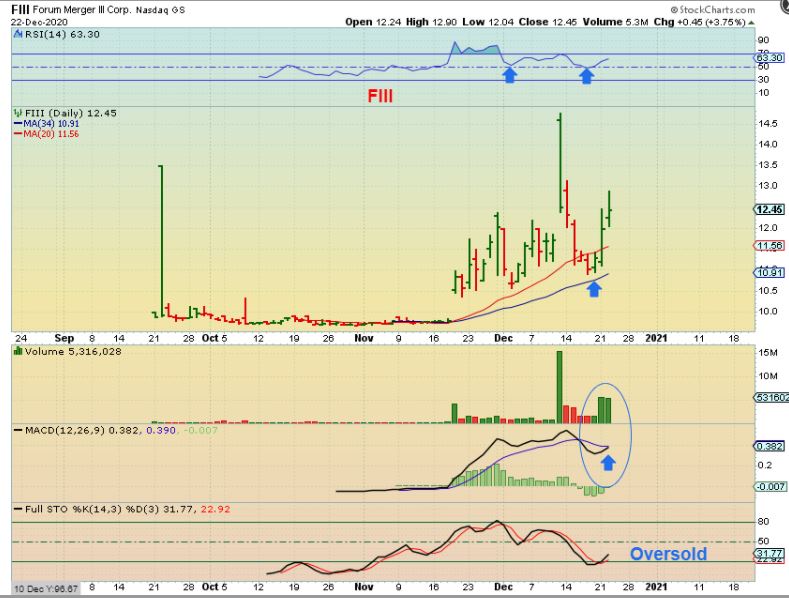Click the Sep label on the date axis

[64, 338]
